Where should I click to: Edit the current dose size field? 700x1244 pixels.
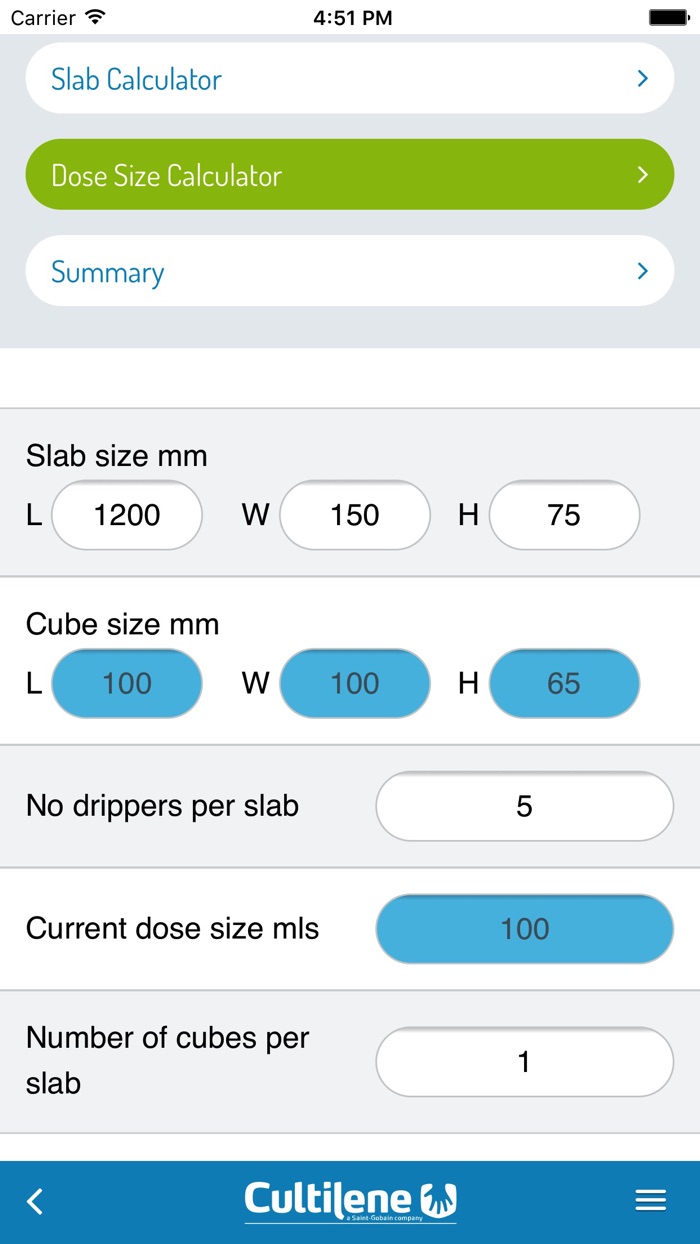click(x=524, y=929)
